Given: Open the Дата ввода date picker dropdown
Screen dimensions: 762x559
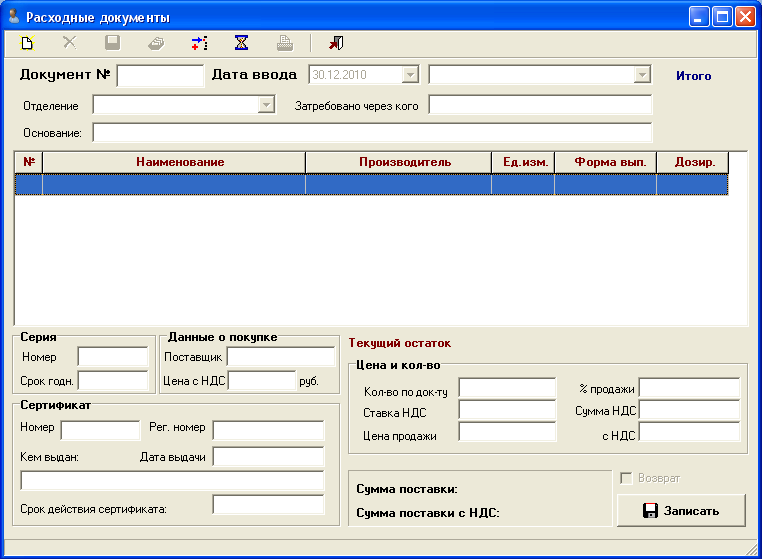Looking at the screenshot, I should [x=410, y=75].
